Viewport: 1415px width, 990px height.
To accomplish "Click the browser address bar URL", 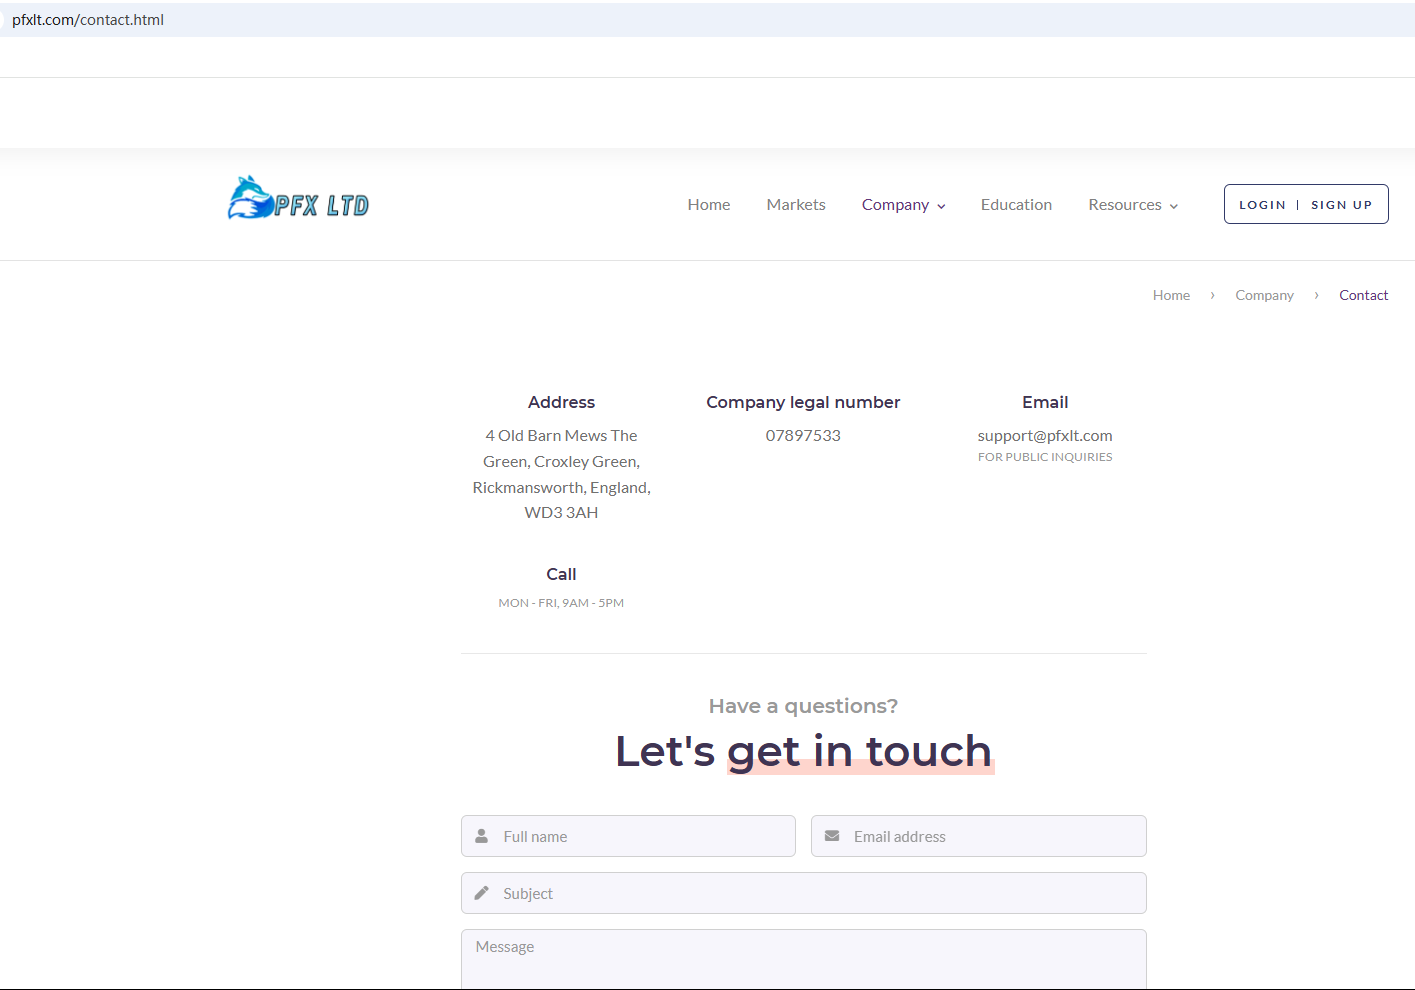I will click(88, 20).
